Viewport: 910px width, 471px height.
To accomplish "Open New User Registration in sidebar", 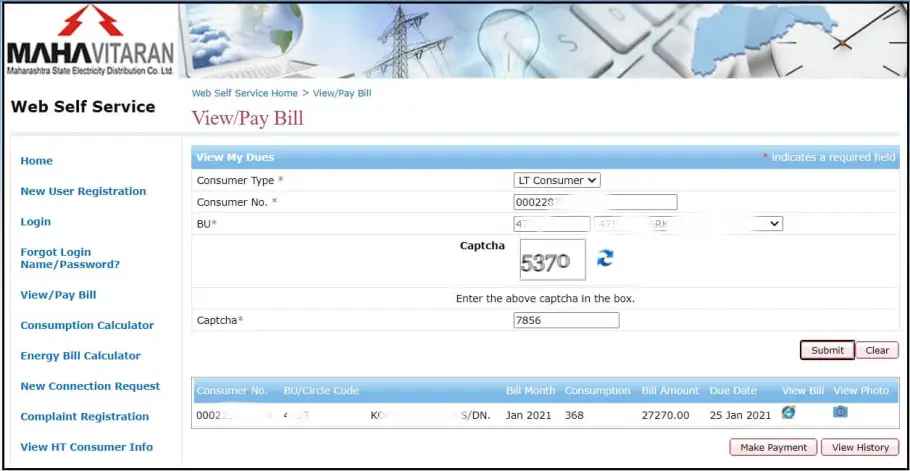I will tap(83, 191).
